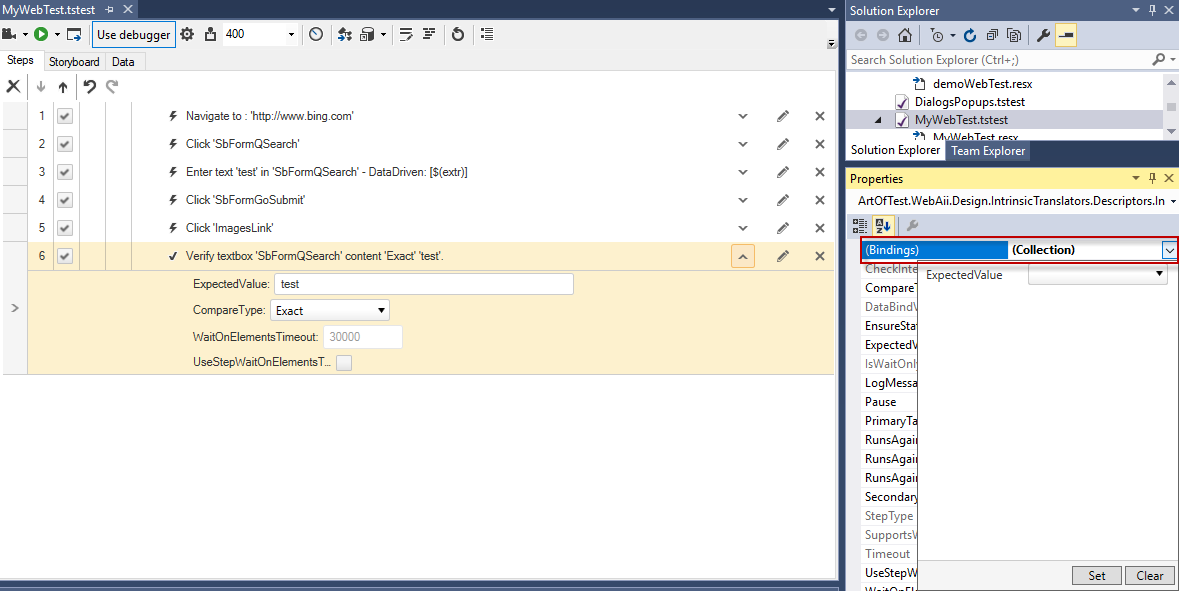Open the dropdown beside the green play button
Screen dimensions: 1179x591
click(57, 35)
